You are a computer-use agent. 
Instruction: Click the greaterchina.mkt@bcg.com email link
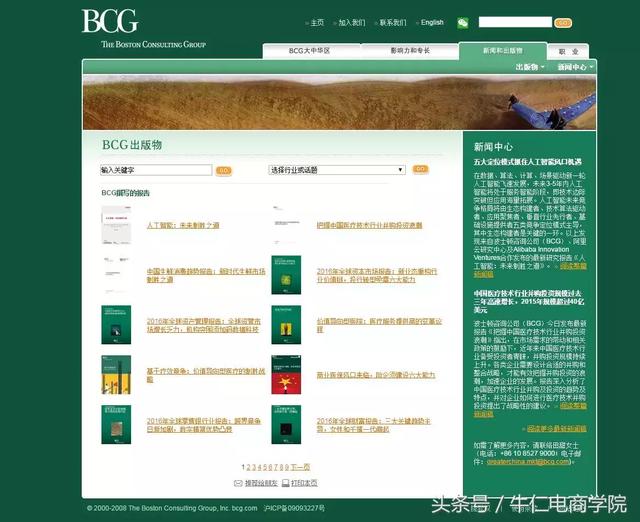point(528,462)
